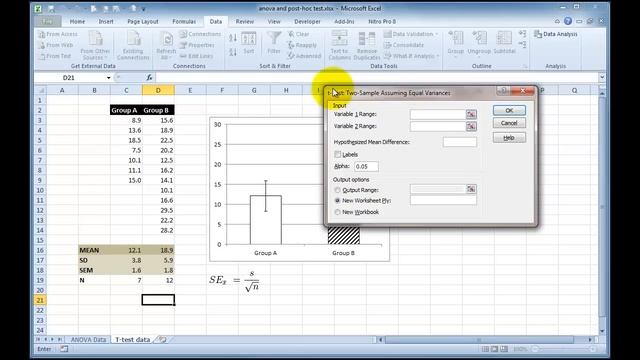Insert a new worksheet tab icon
640x360 pixels.
point(162,340)
